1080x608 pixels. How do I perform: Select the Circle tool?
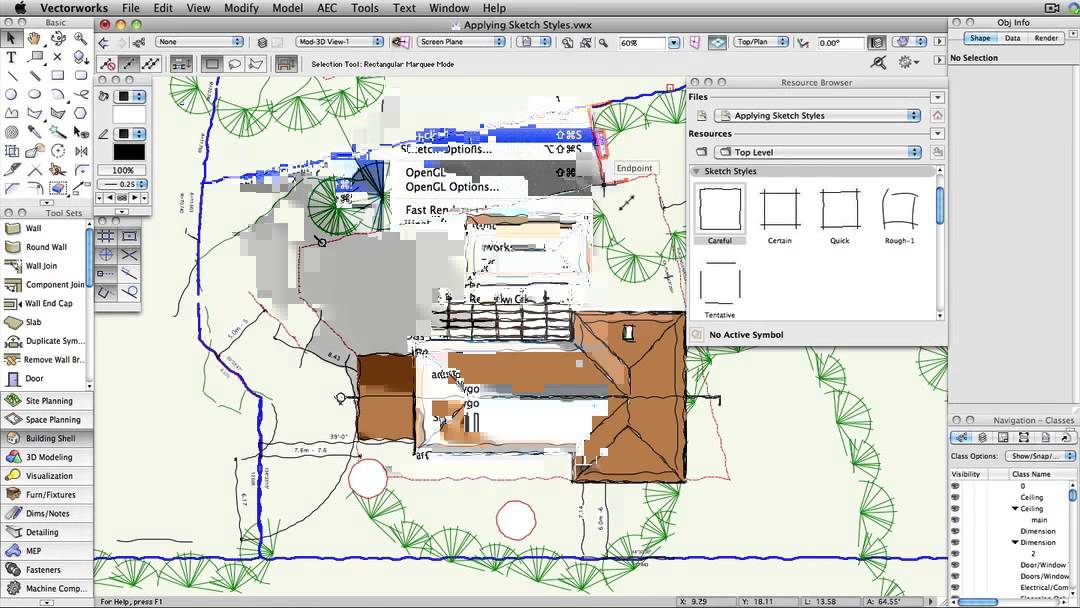[x=12, y=94]
